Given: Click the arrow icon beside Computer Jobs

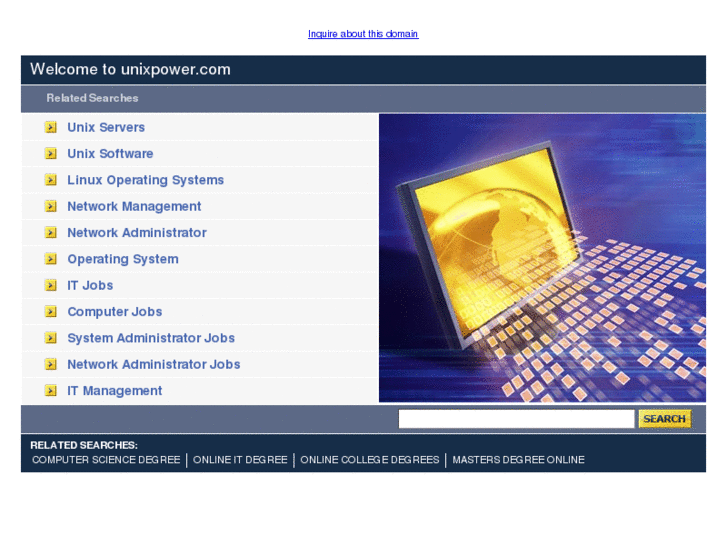Looking at the screenshot, I should tap(51, 312).
